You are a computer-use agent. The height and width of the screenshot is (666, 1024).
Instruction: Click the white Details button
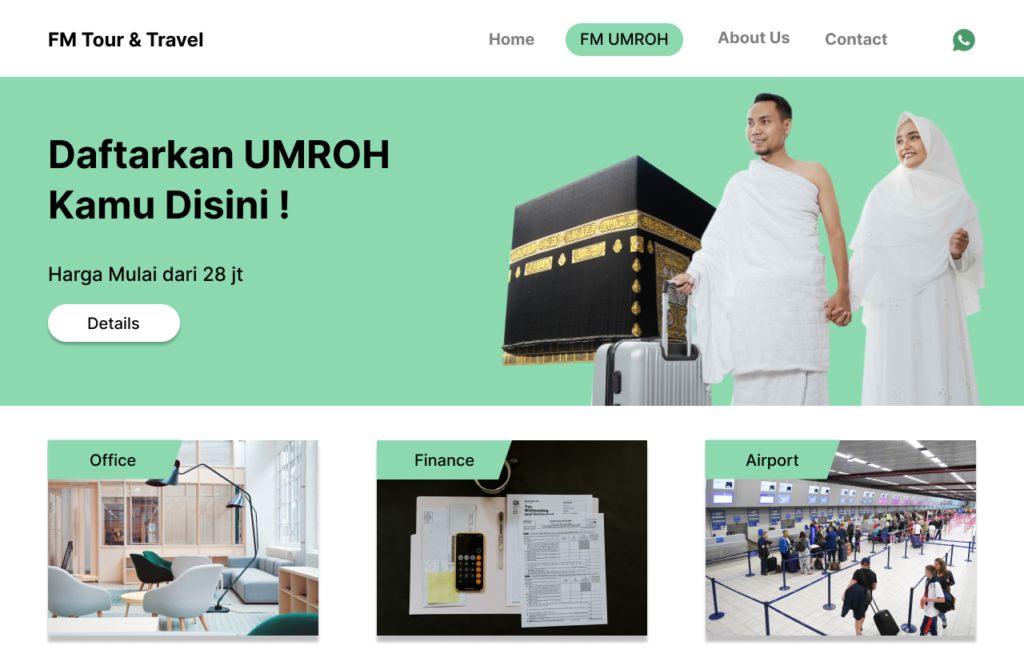tap(114, 323)
